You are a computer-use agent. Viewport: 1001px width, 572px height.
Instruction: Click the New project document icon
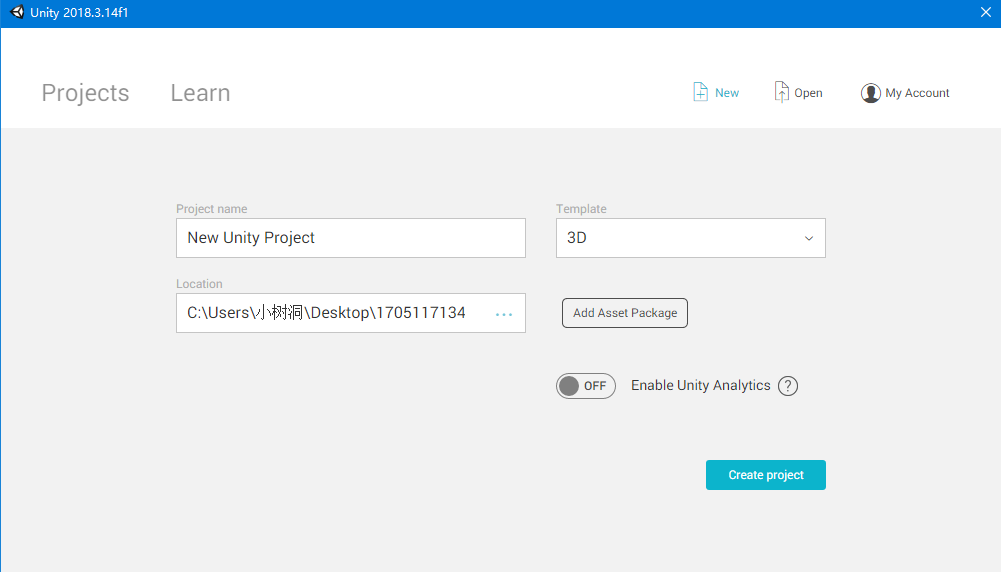pyautogui.click(x=700, y=92)
